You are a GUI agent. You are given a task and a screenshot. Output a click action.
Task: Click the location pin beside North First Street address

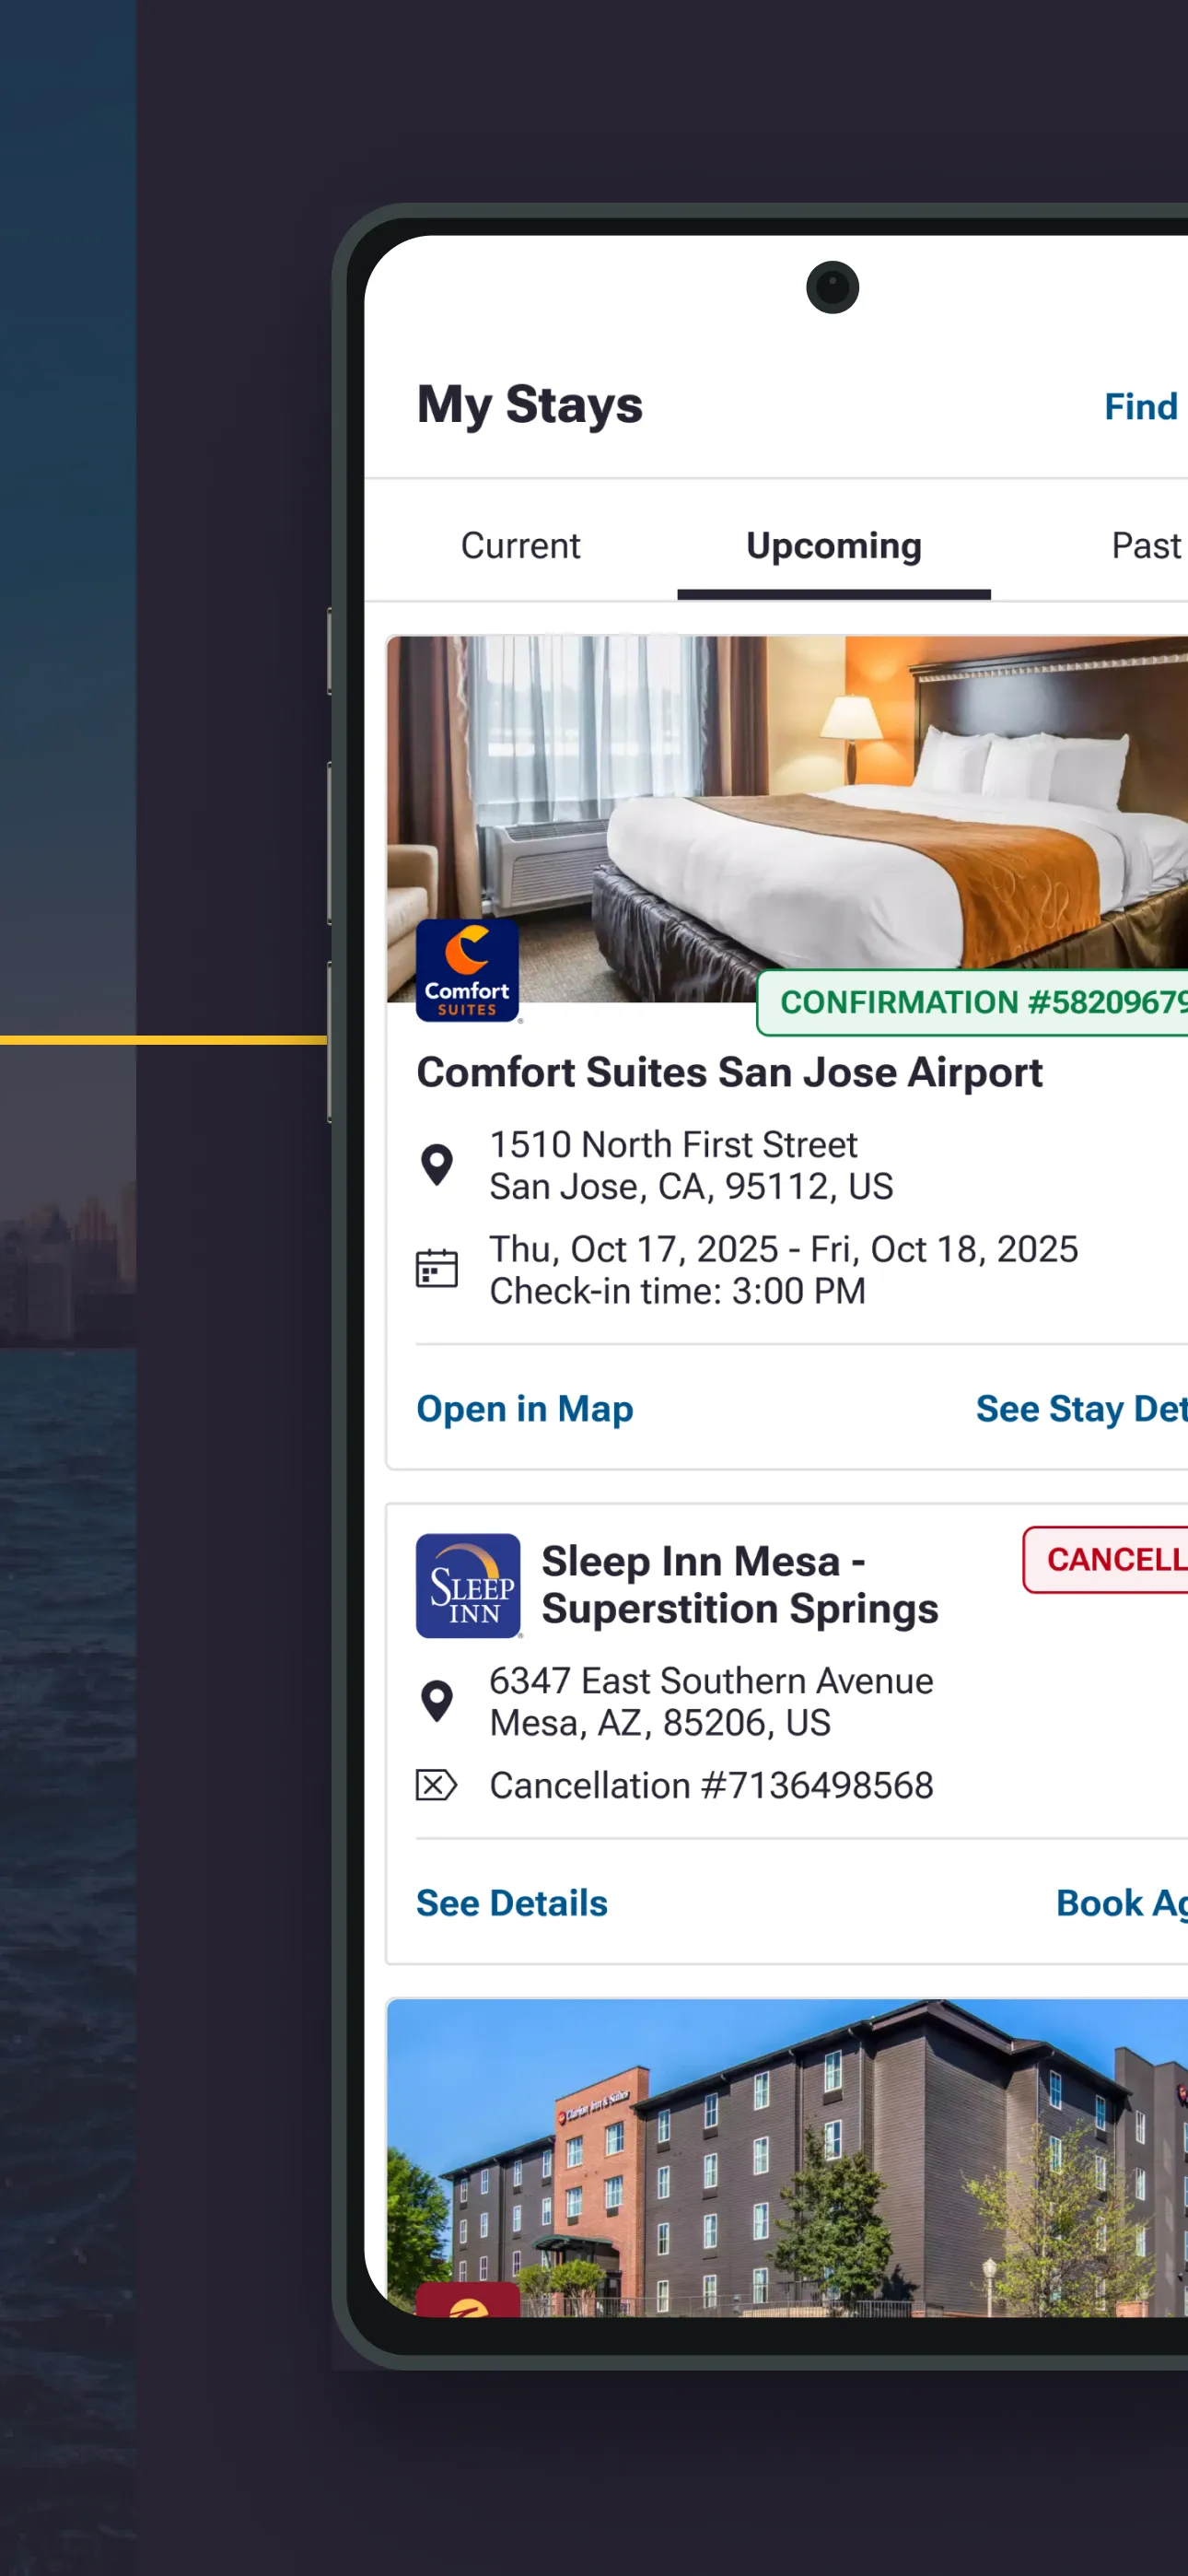438,1163
